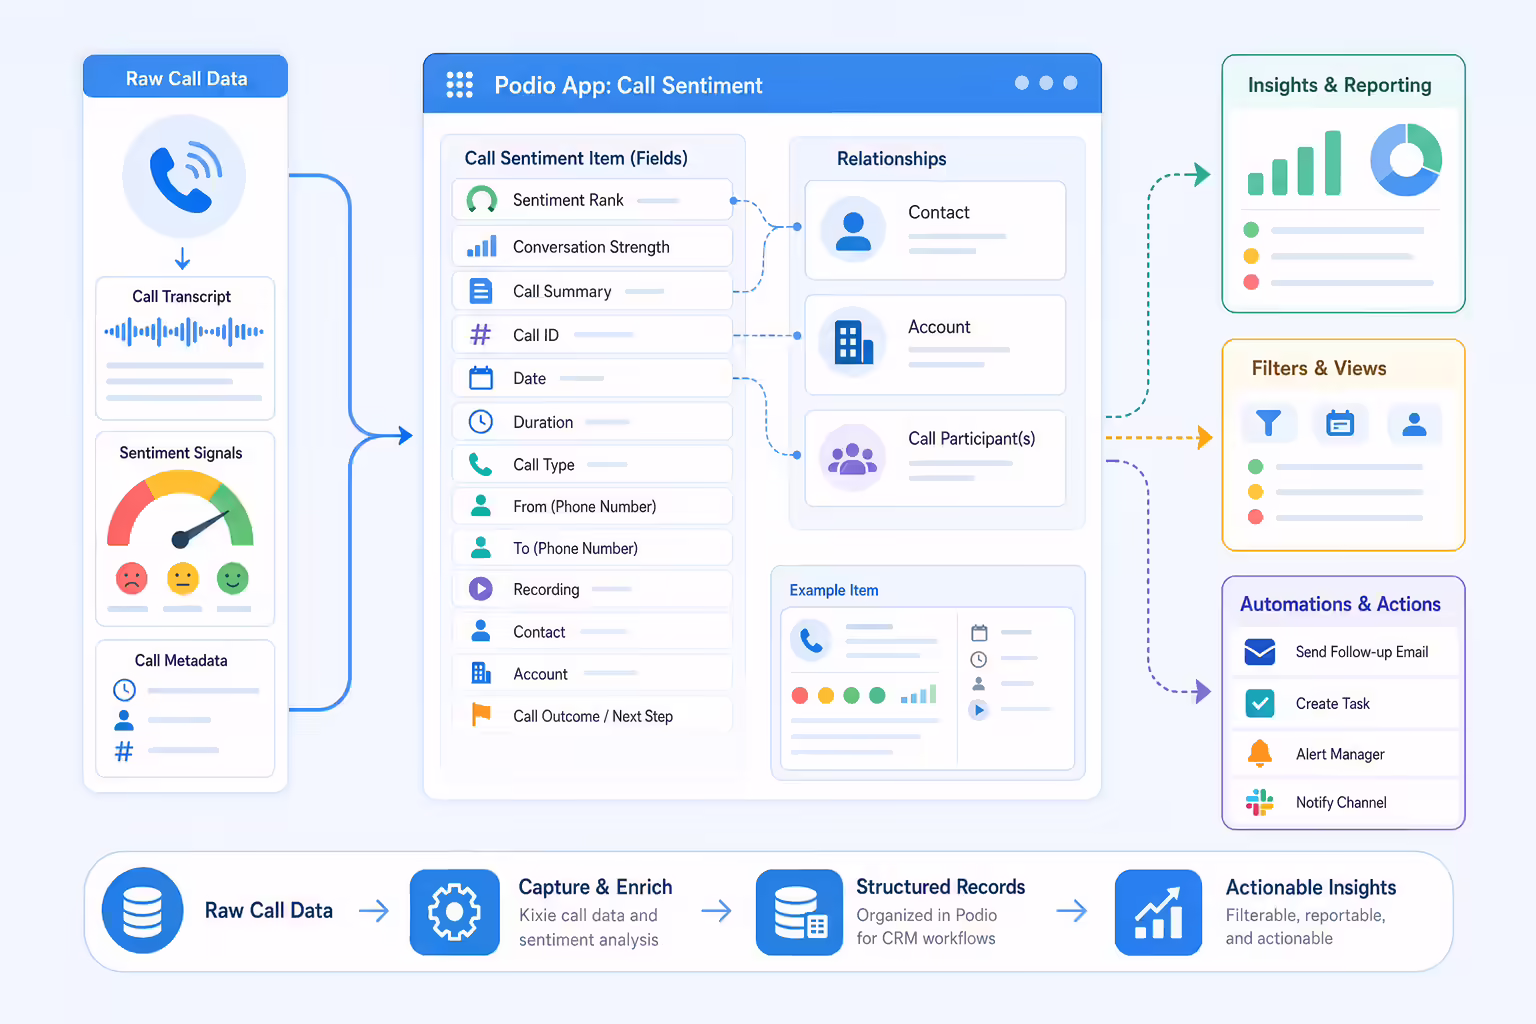Click the sentiment gauge meter
This screenshot has height=1024, width=1536.
tap(180, 510)
